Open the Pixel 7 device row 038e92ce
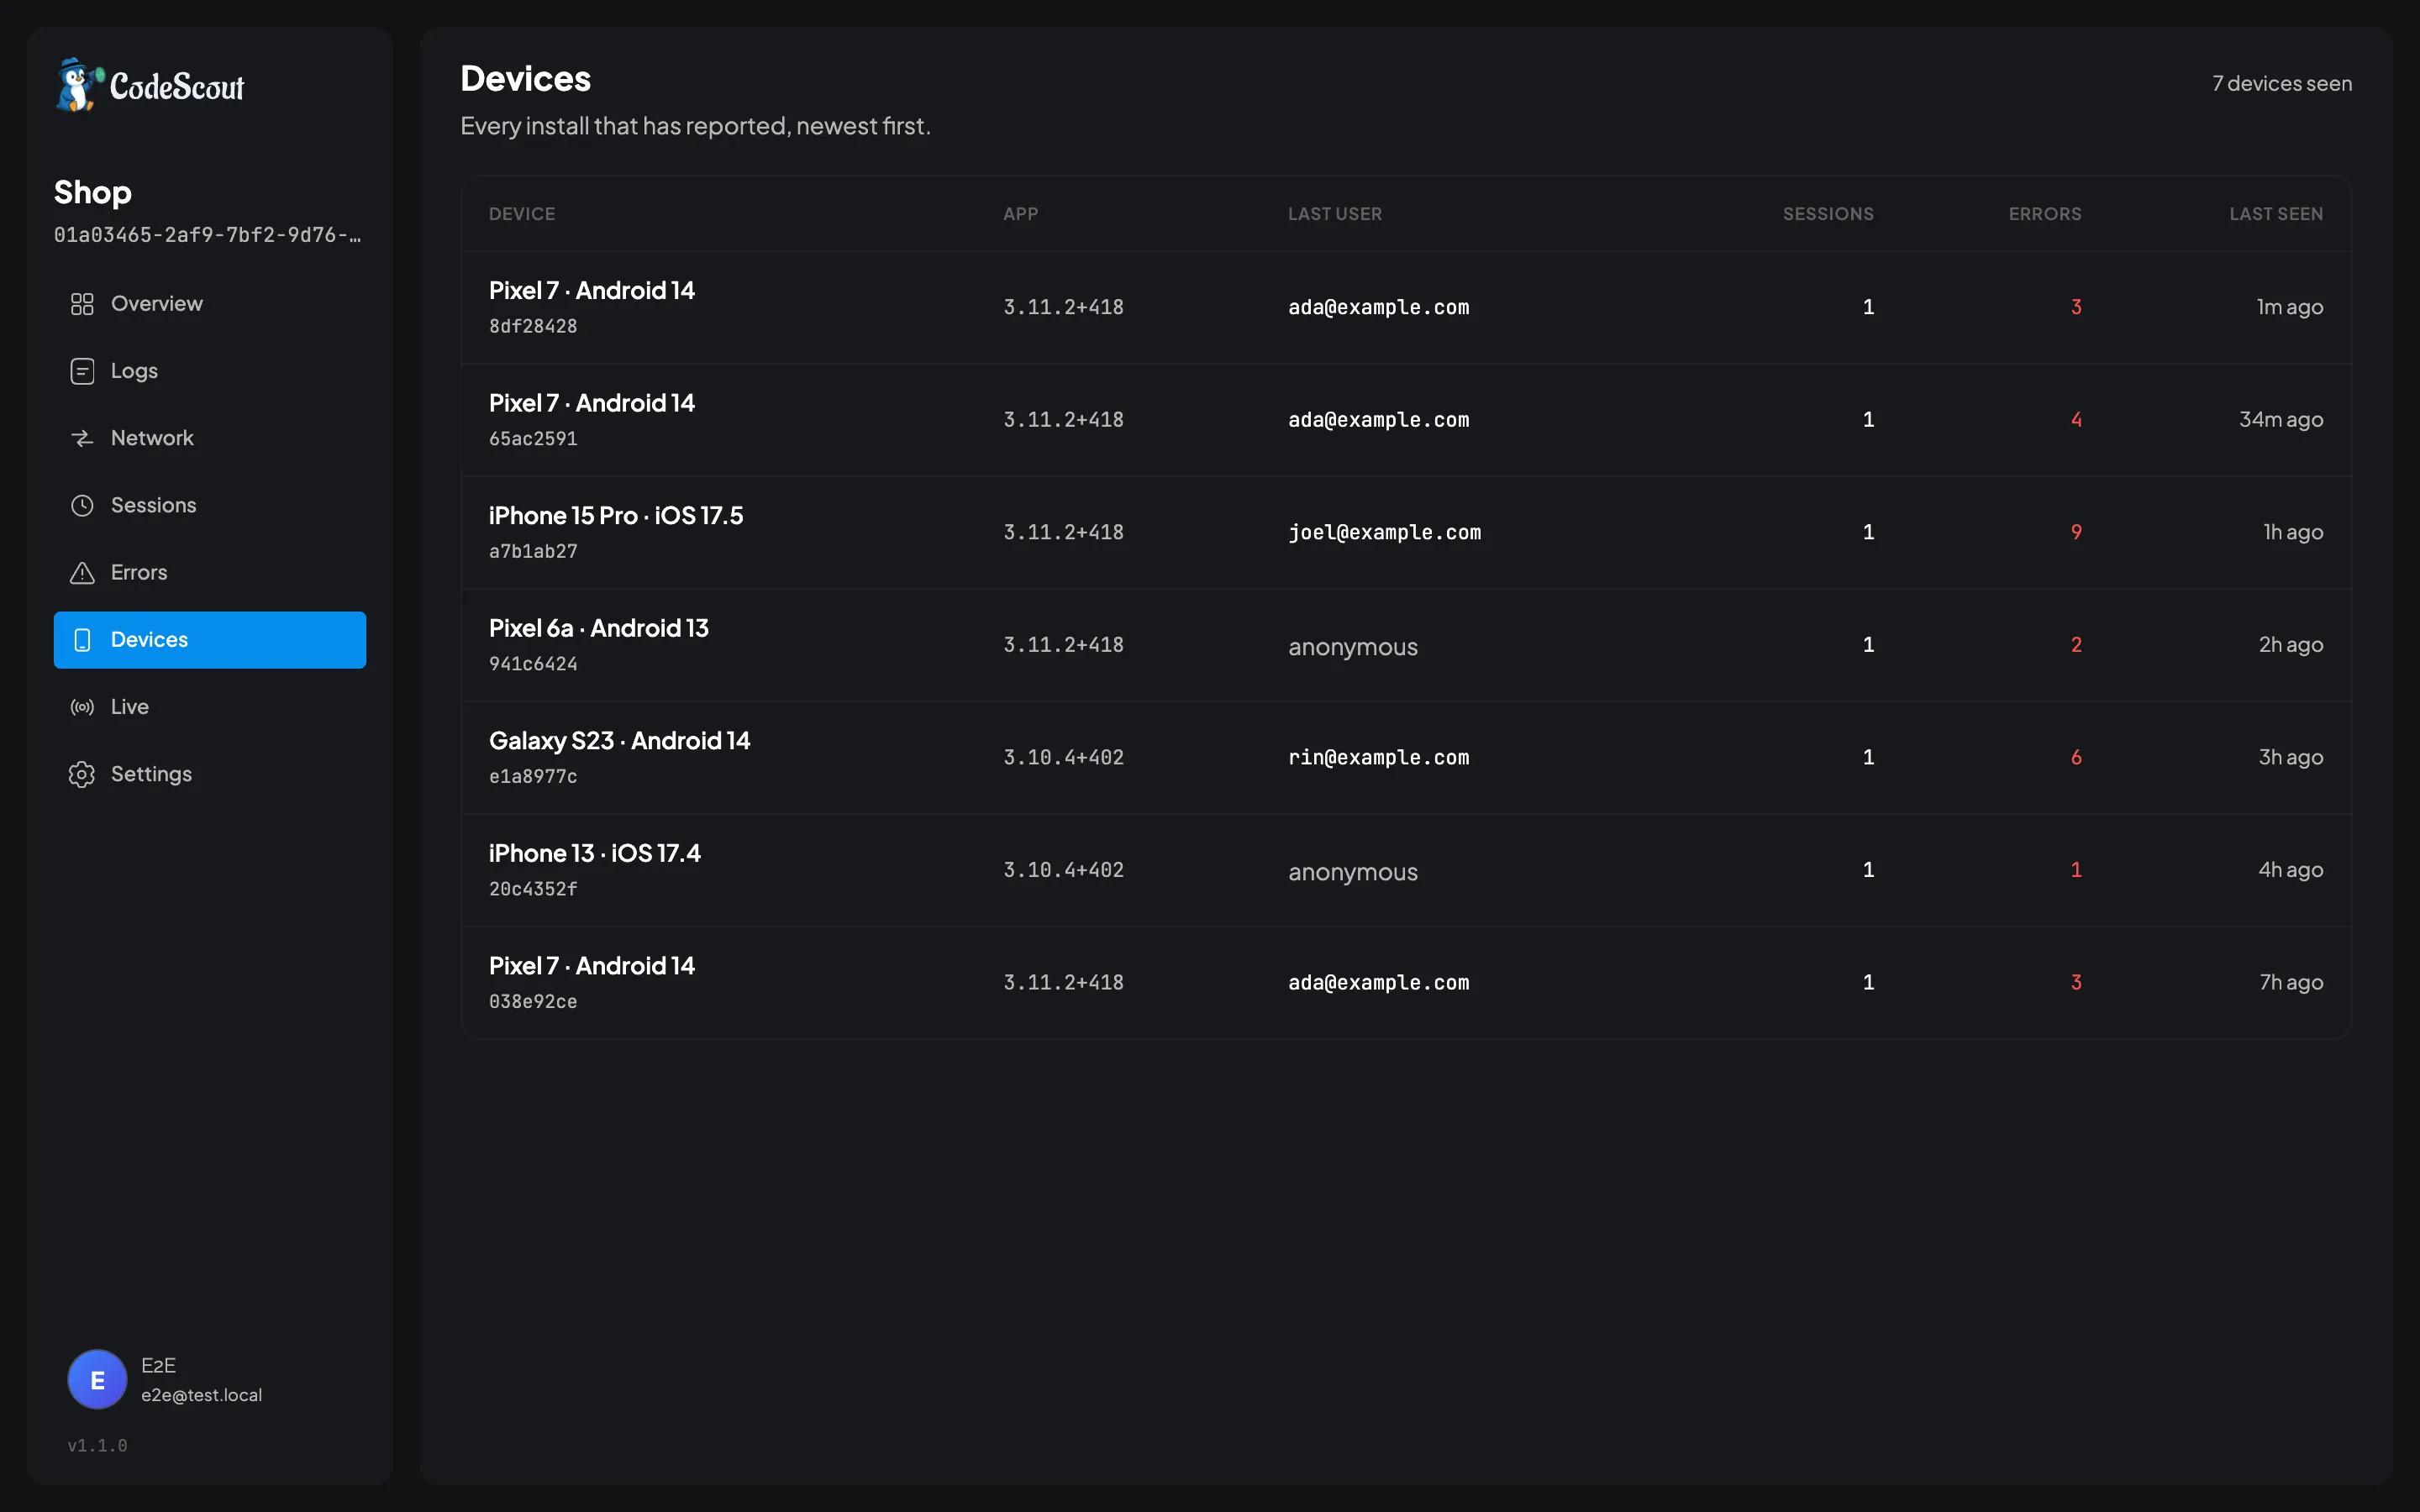 [1406, 982]
